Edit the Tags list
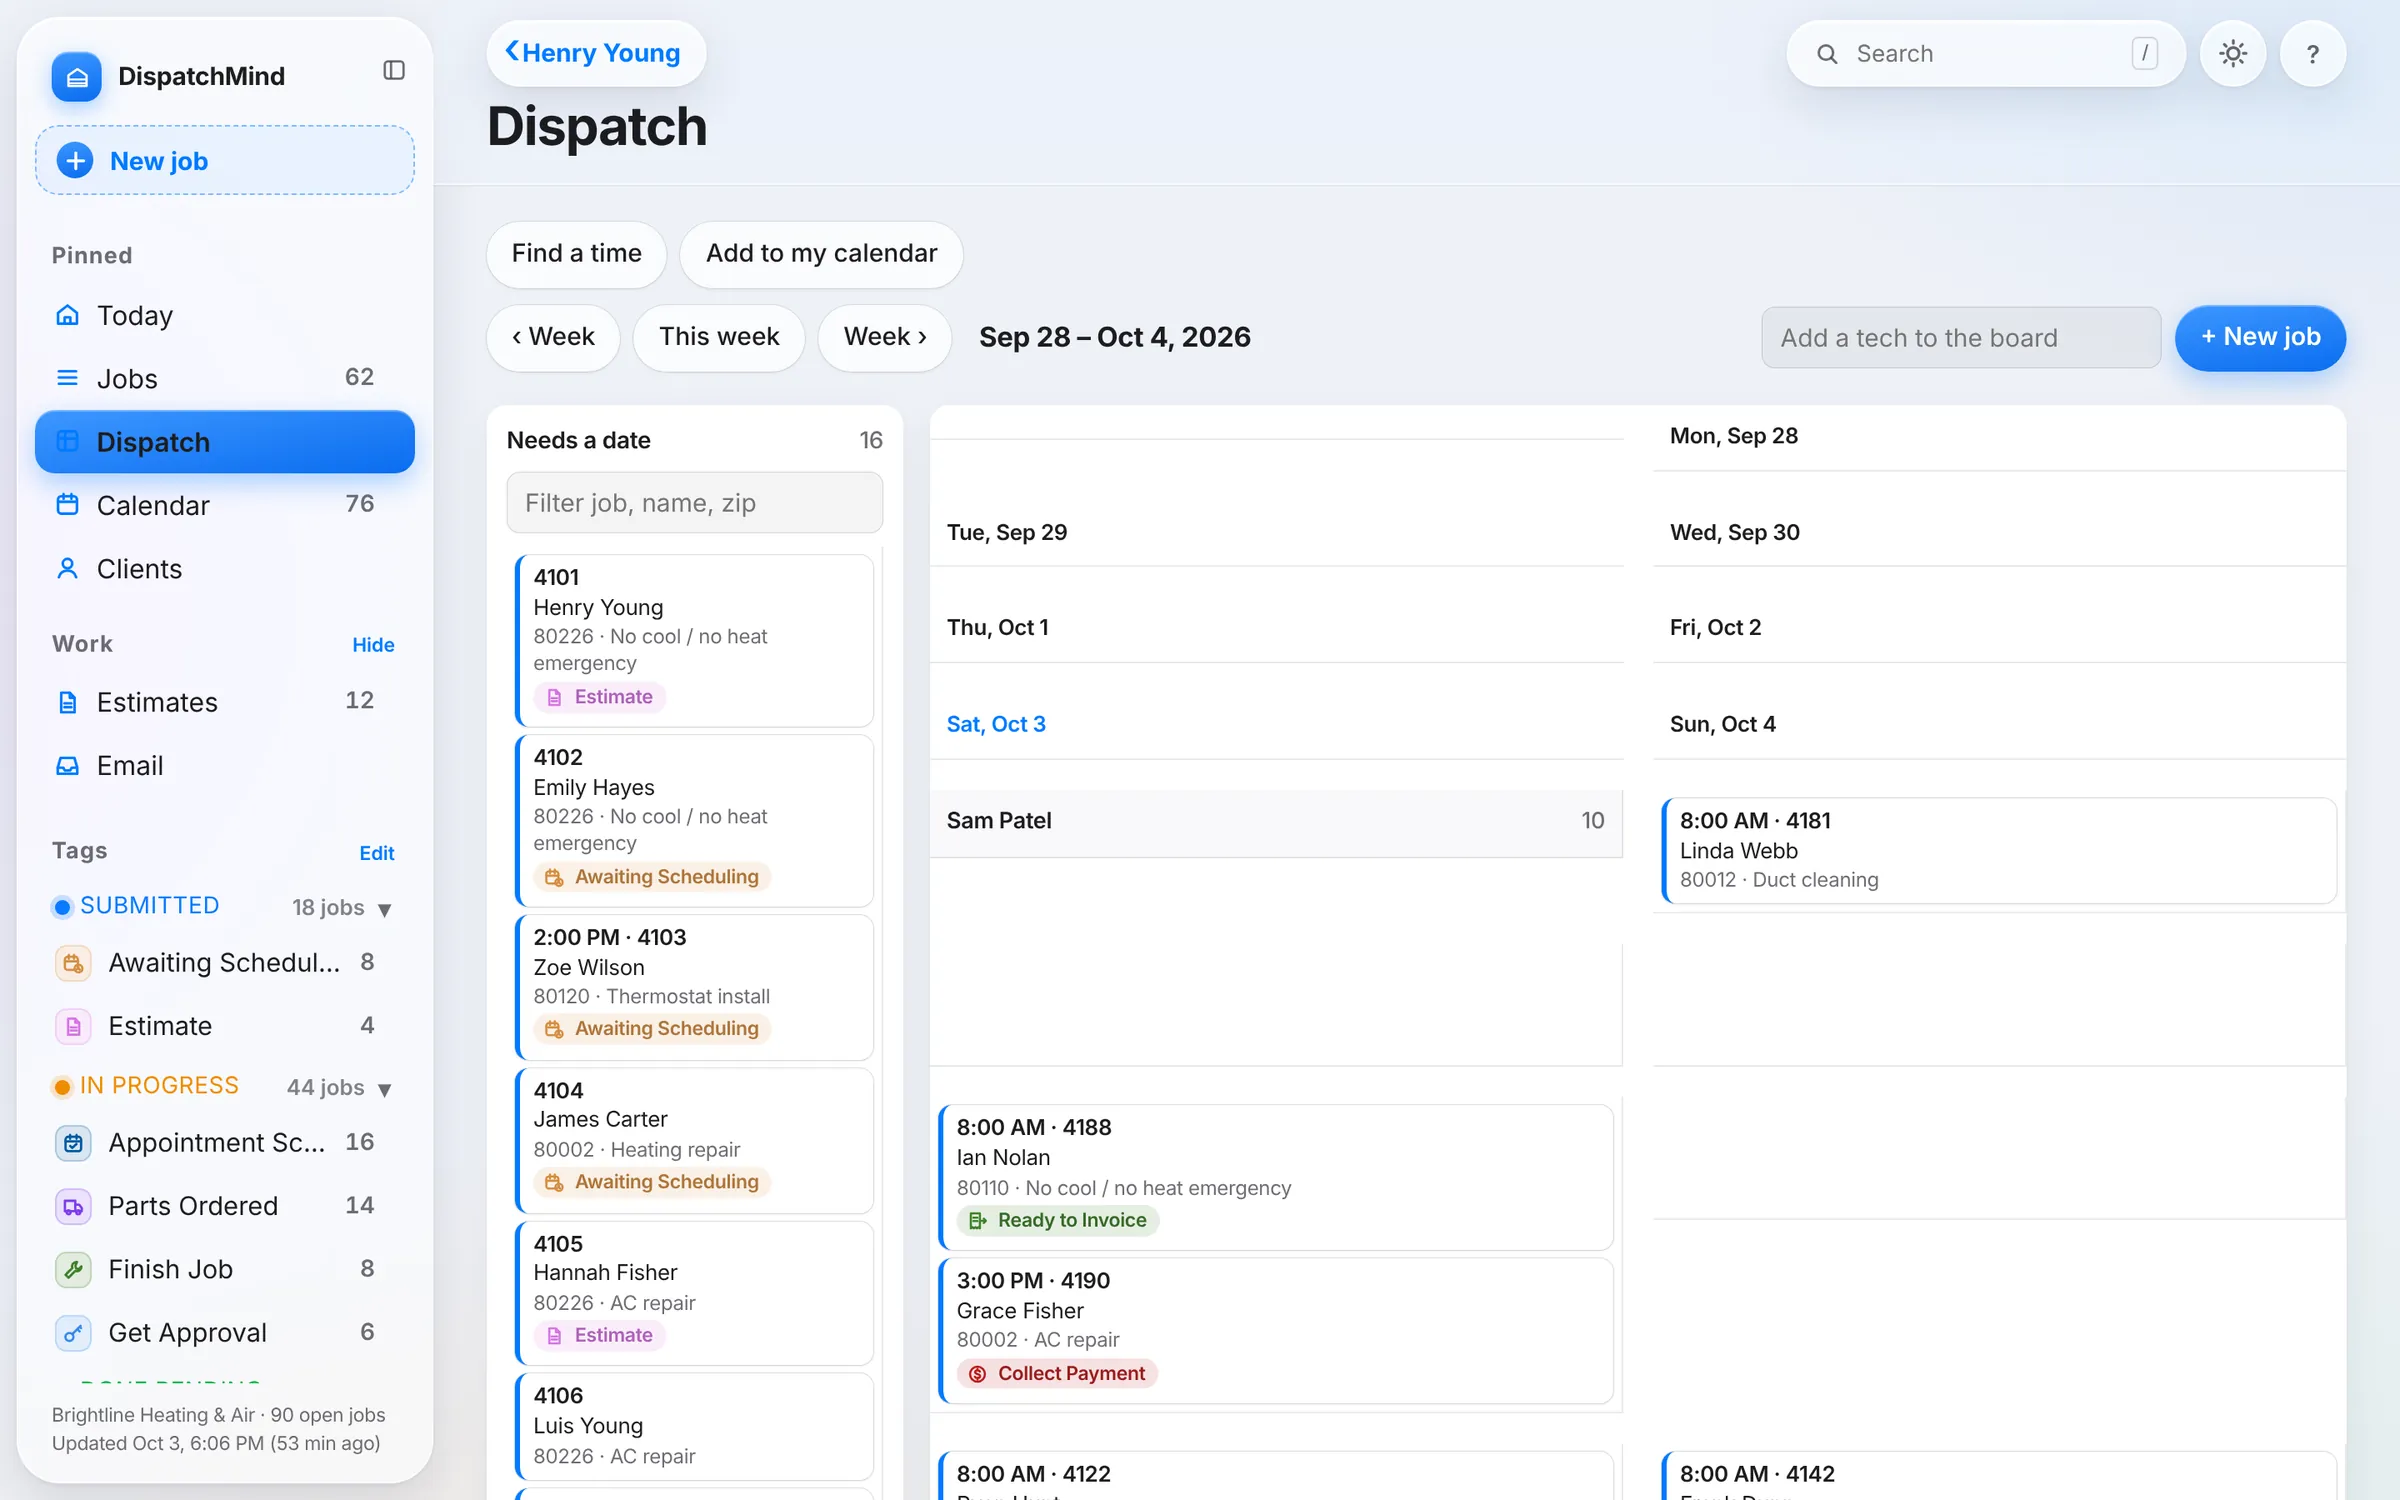This screenshot has width=2400, height=1500. tap(377, 853)
